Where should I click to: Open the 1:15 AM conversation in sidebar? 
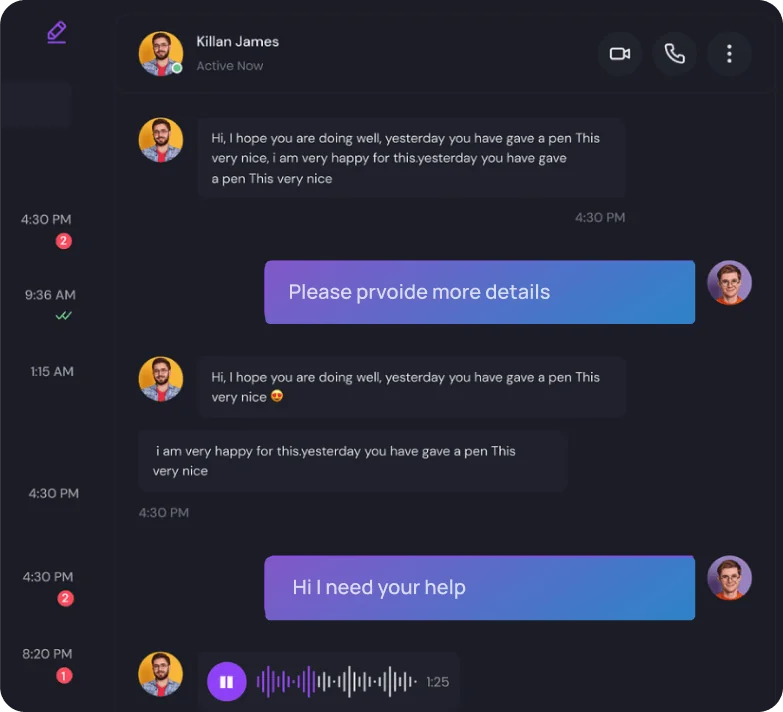point(52,371)
